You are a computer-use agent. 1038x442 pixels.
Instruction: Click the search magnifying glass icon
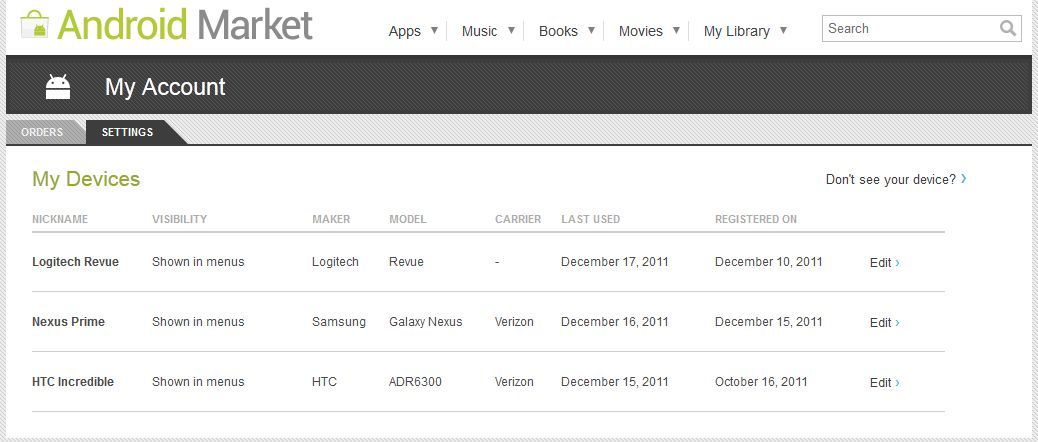click(x=1008, y=28)
